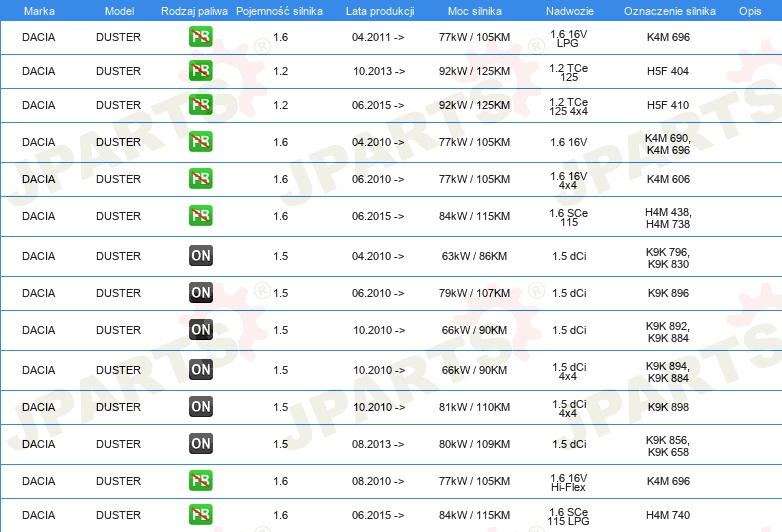Click petrol icon in K4M 690, K4M 696 row
The height and width of the screenshot is (532, 782).
pyautogui.click(x=200, y=142)
